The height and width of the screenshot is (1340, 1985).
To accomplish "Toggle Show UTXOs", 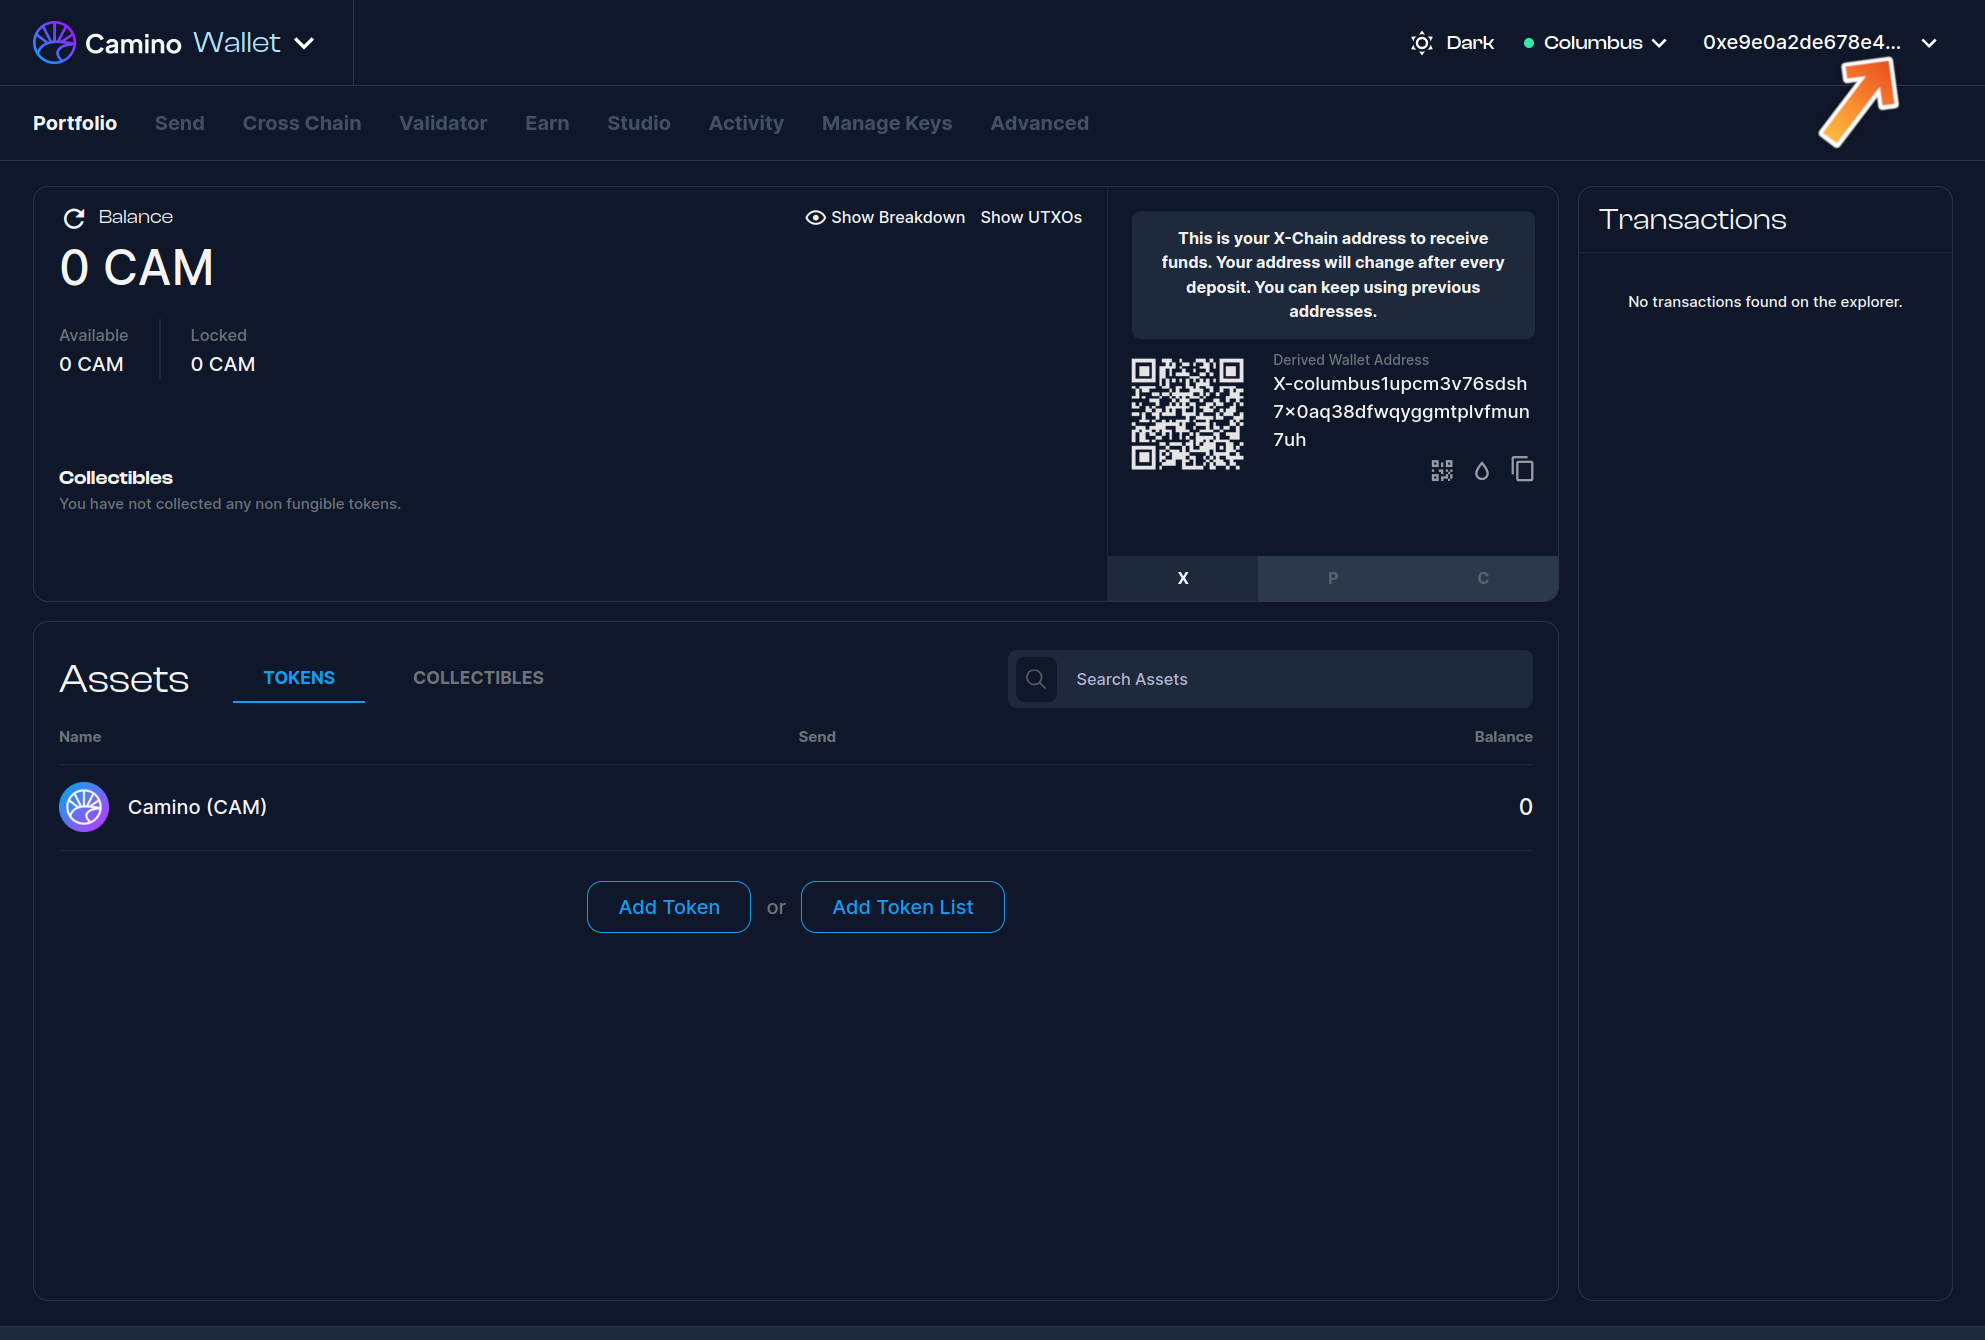I will click(x=1031, y=218).
